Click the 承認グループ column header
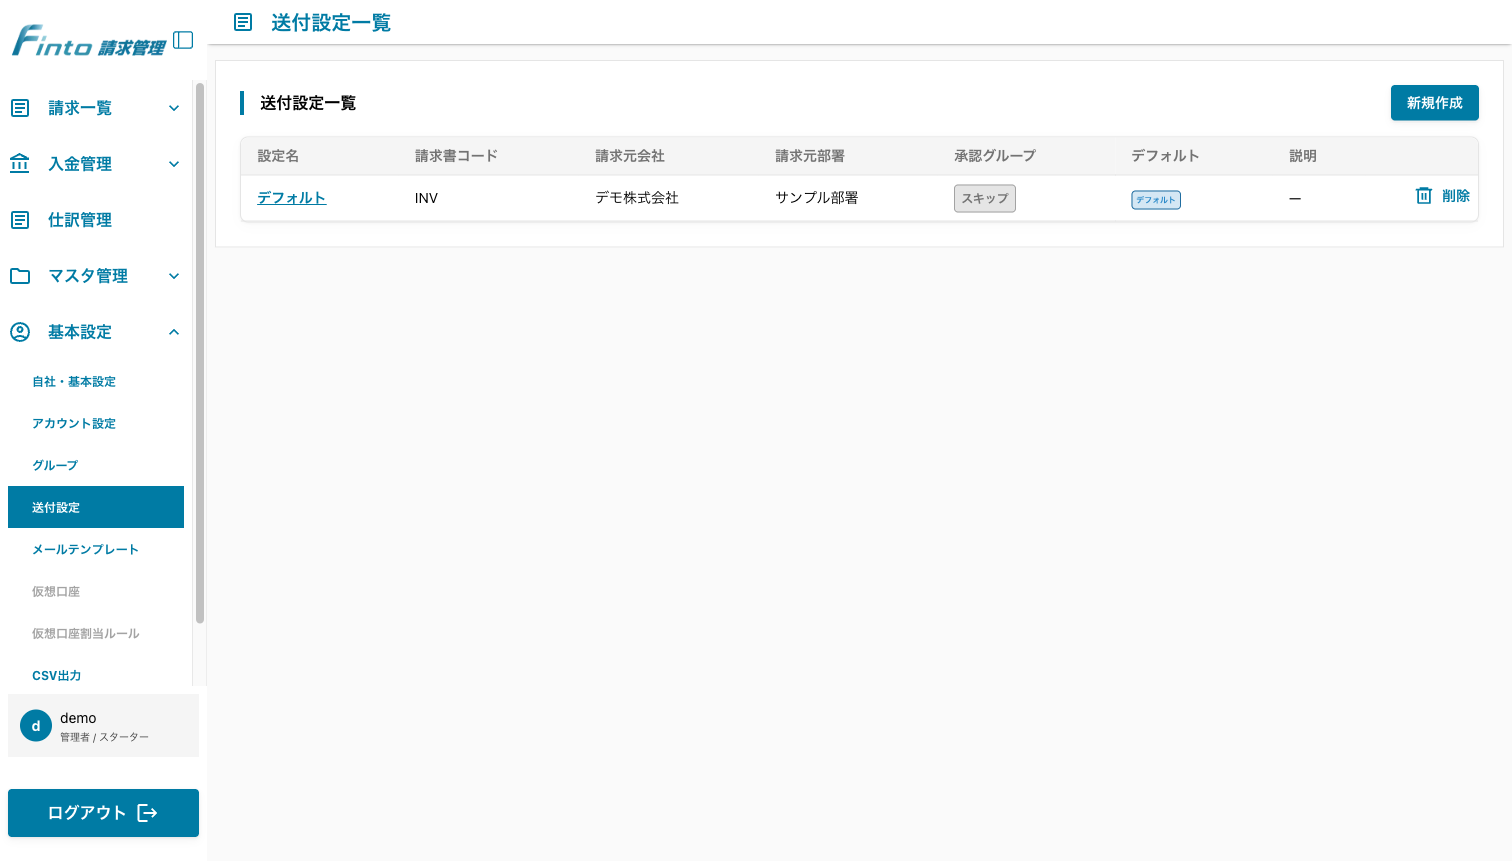Screen dimensions: 1512x861 [x=995, y=156]
